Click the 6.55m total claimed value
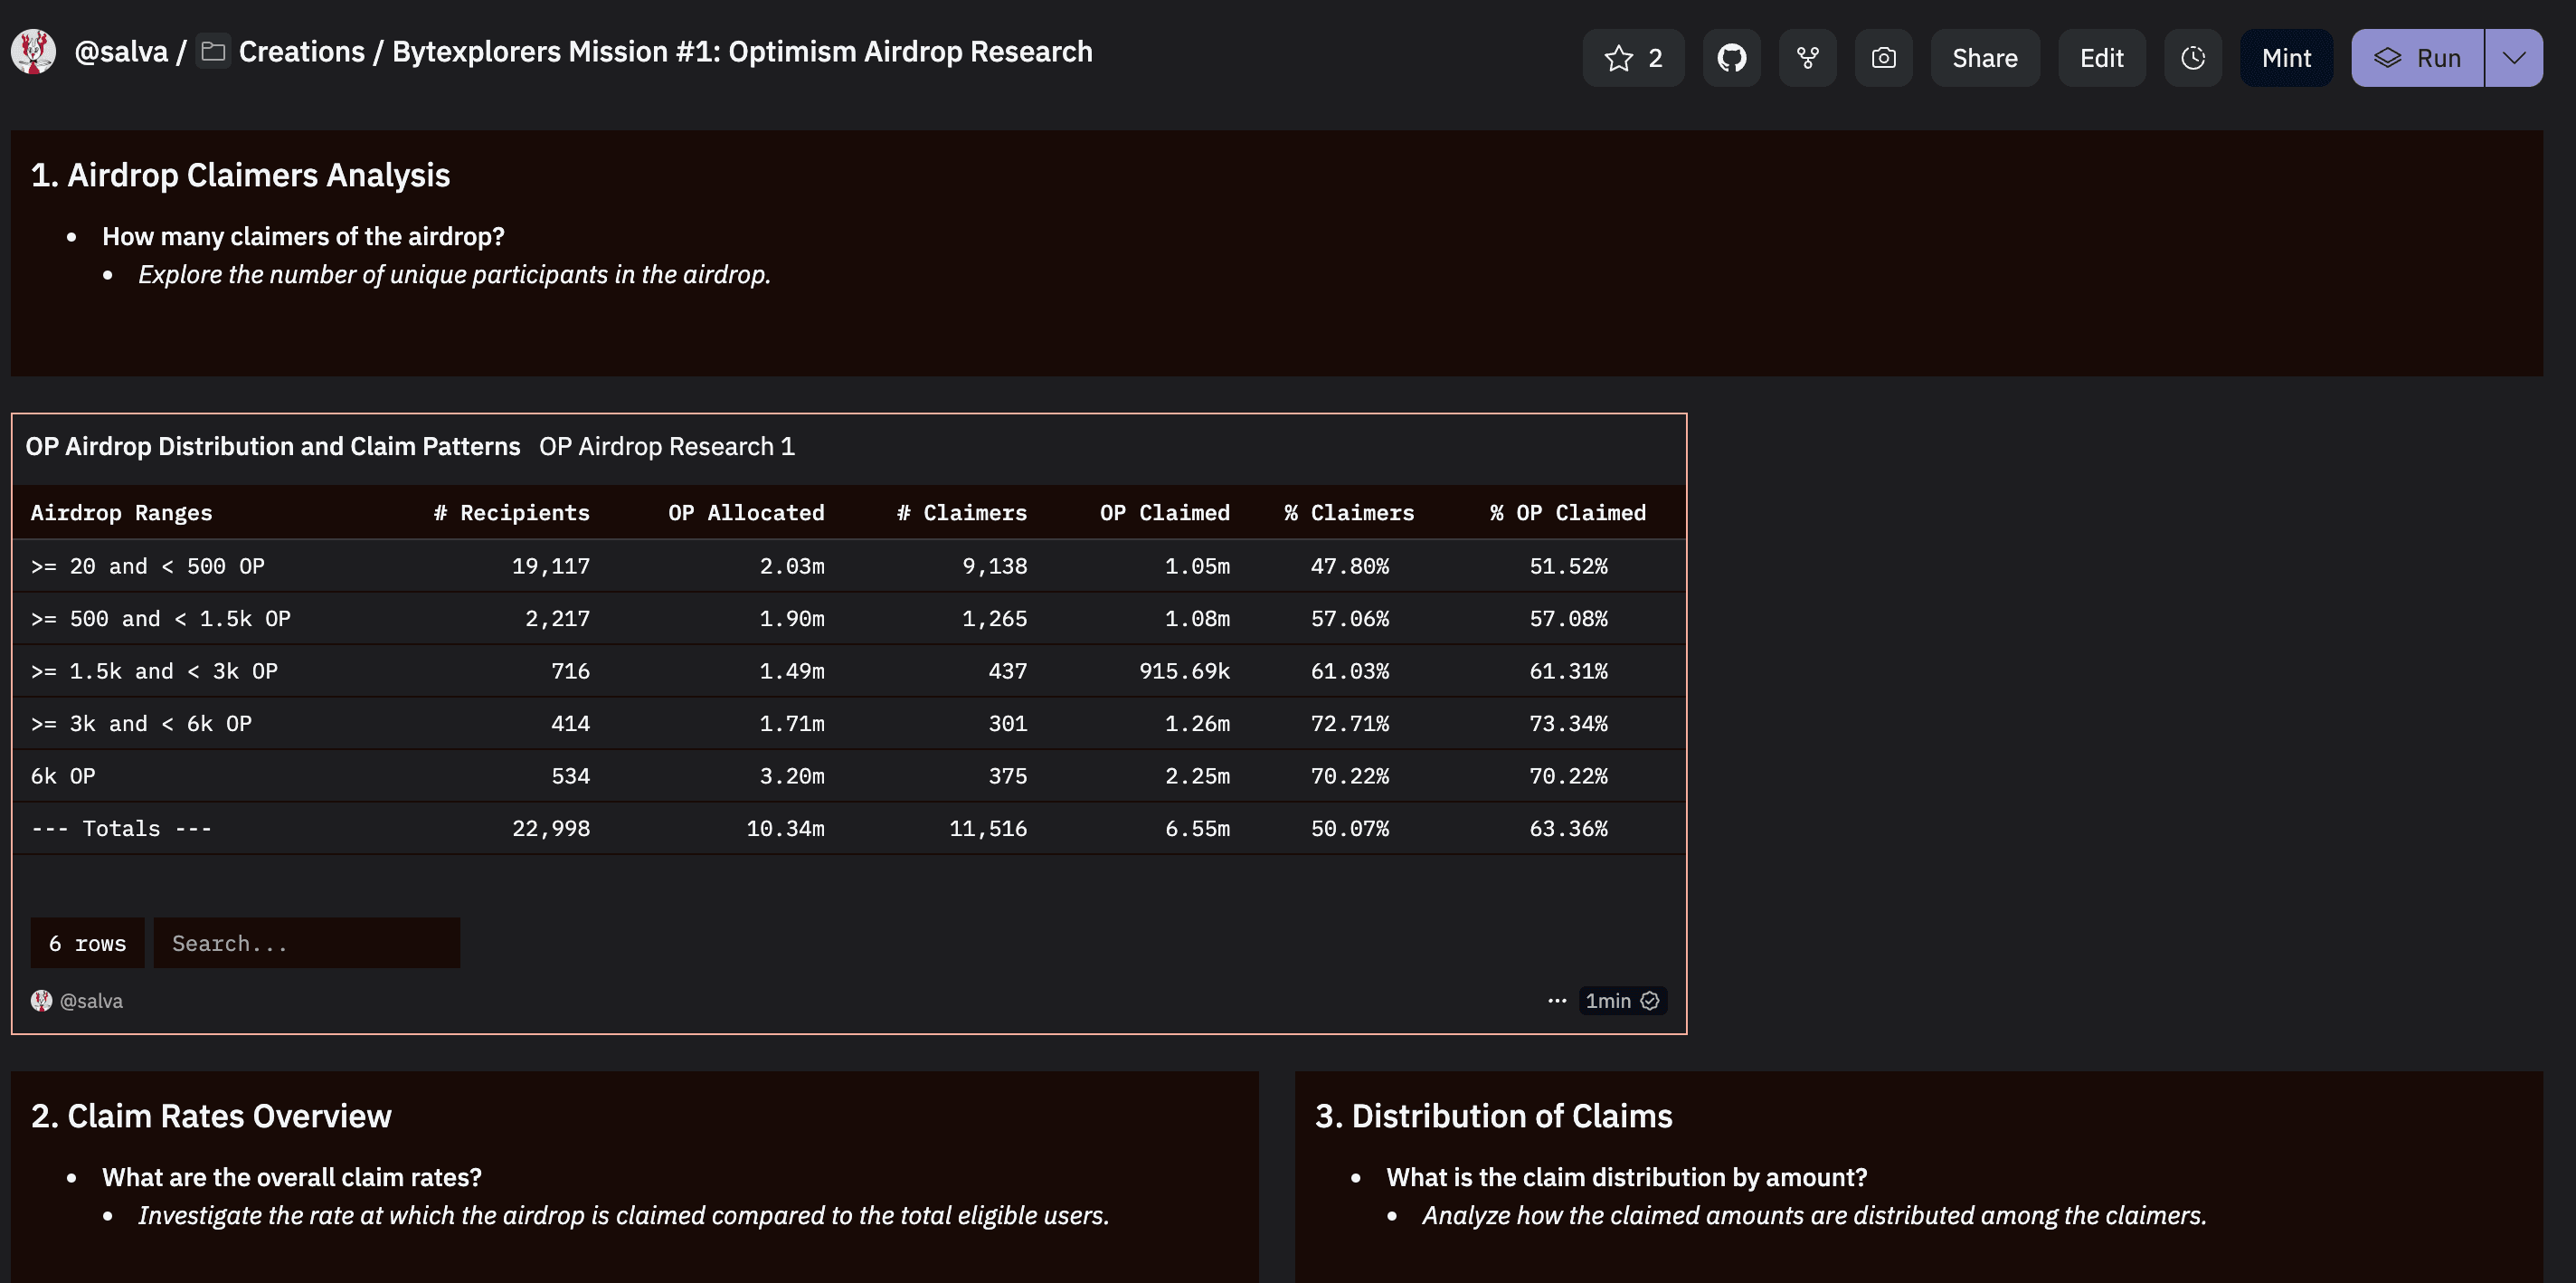 [1197, 828]
